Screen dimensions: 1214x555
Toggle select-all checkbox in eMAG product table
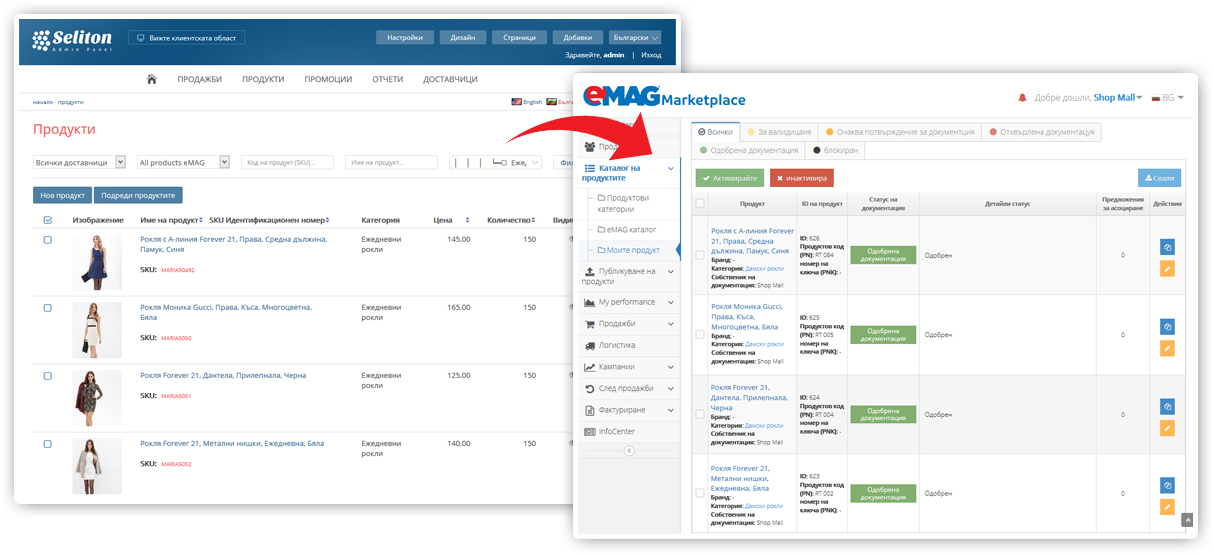click(700, 203)
